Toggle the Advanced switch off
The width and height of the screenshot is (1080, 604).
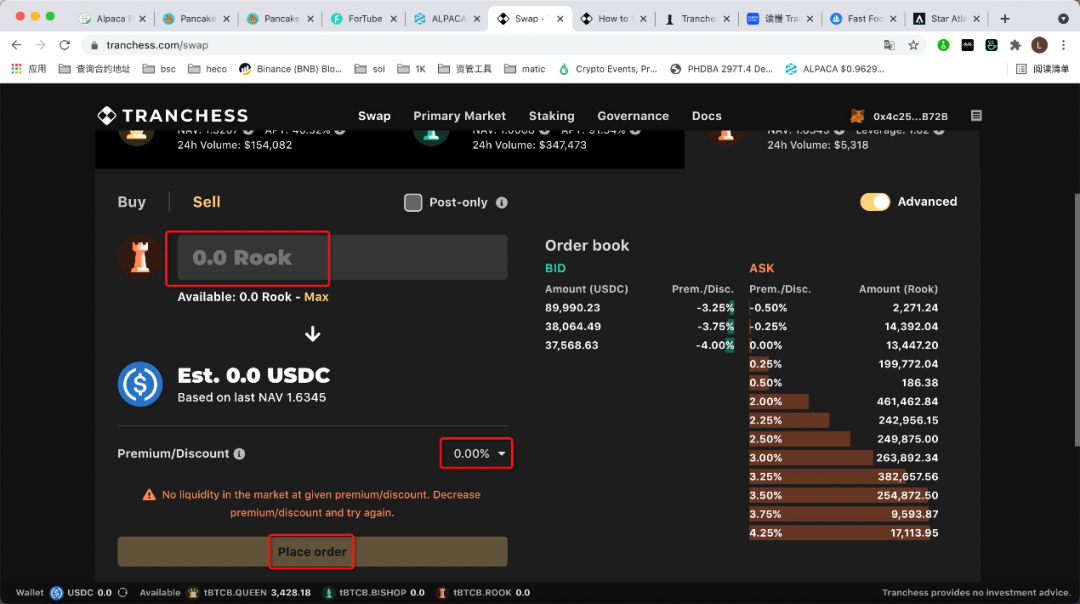click(875, 202)
